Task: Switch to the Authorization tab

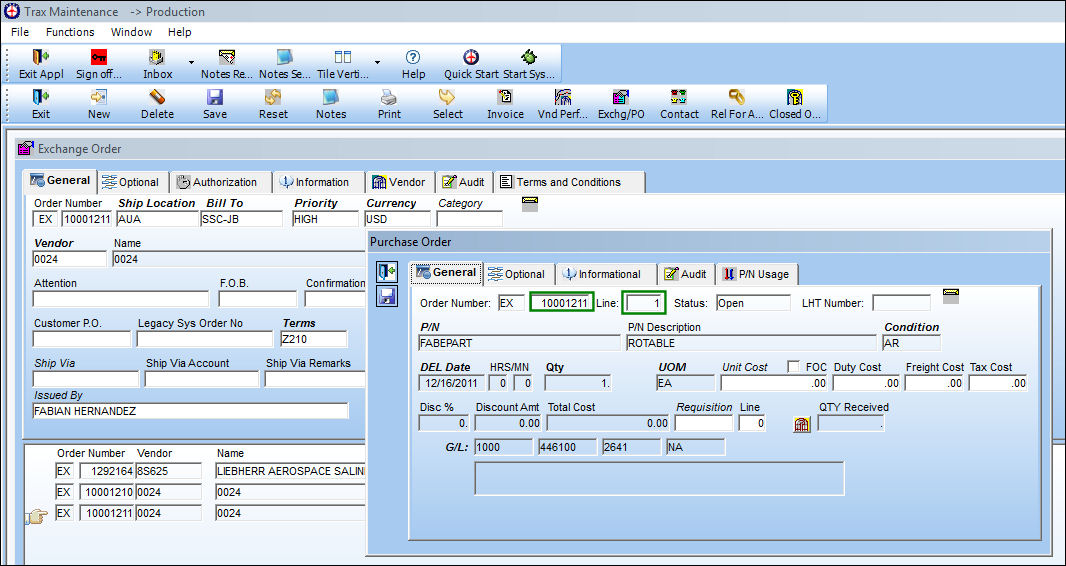Action: (x=219, y=182)
